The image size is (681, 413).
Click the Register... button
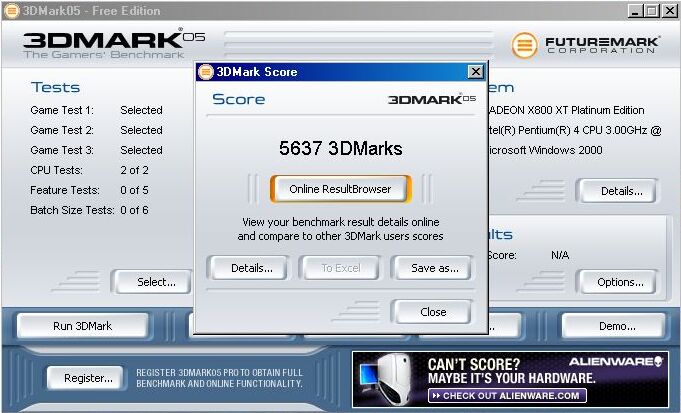[85, 378]
